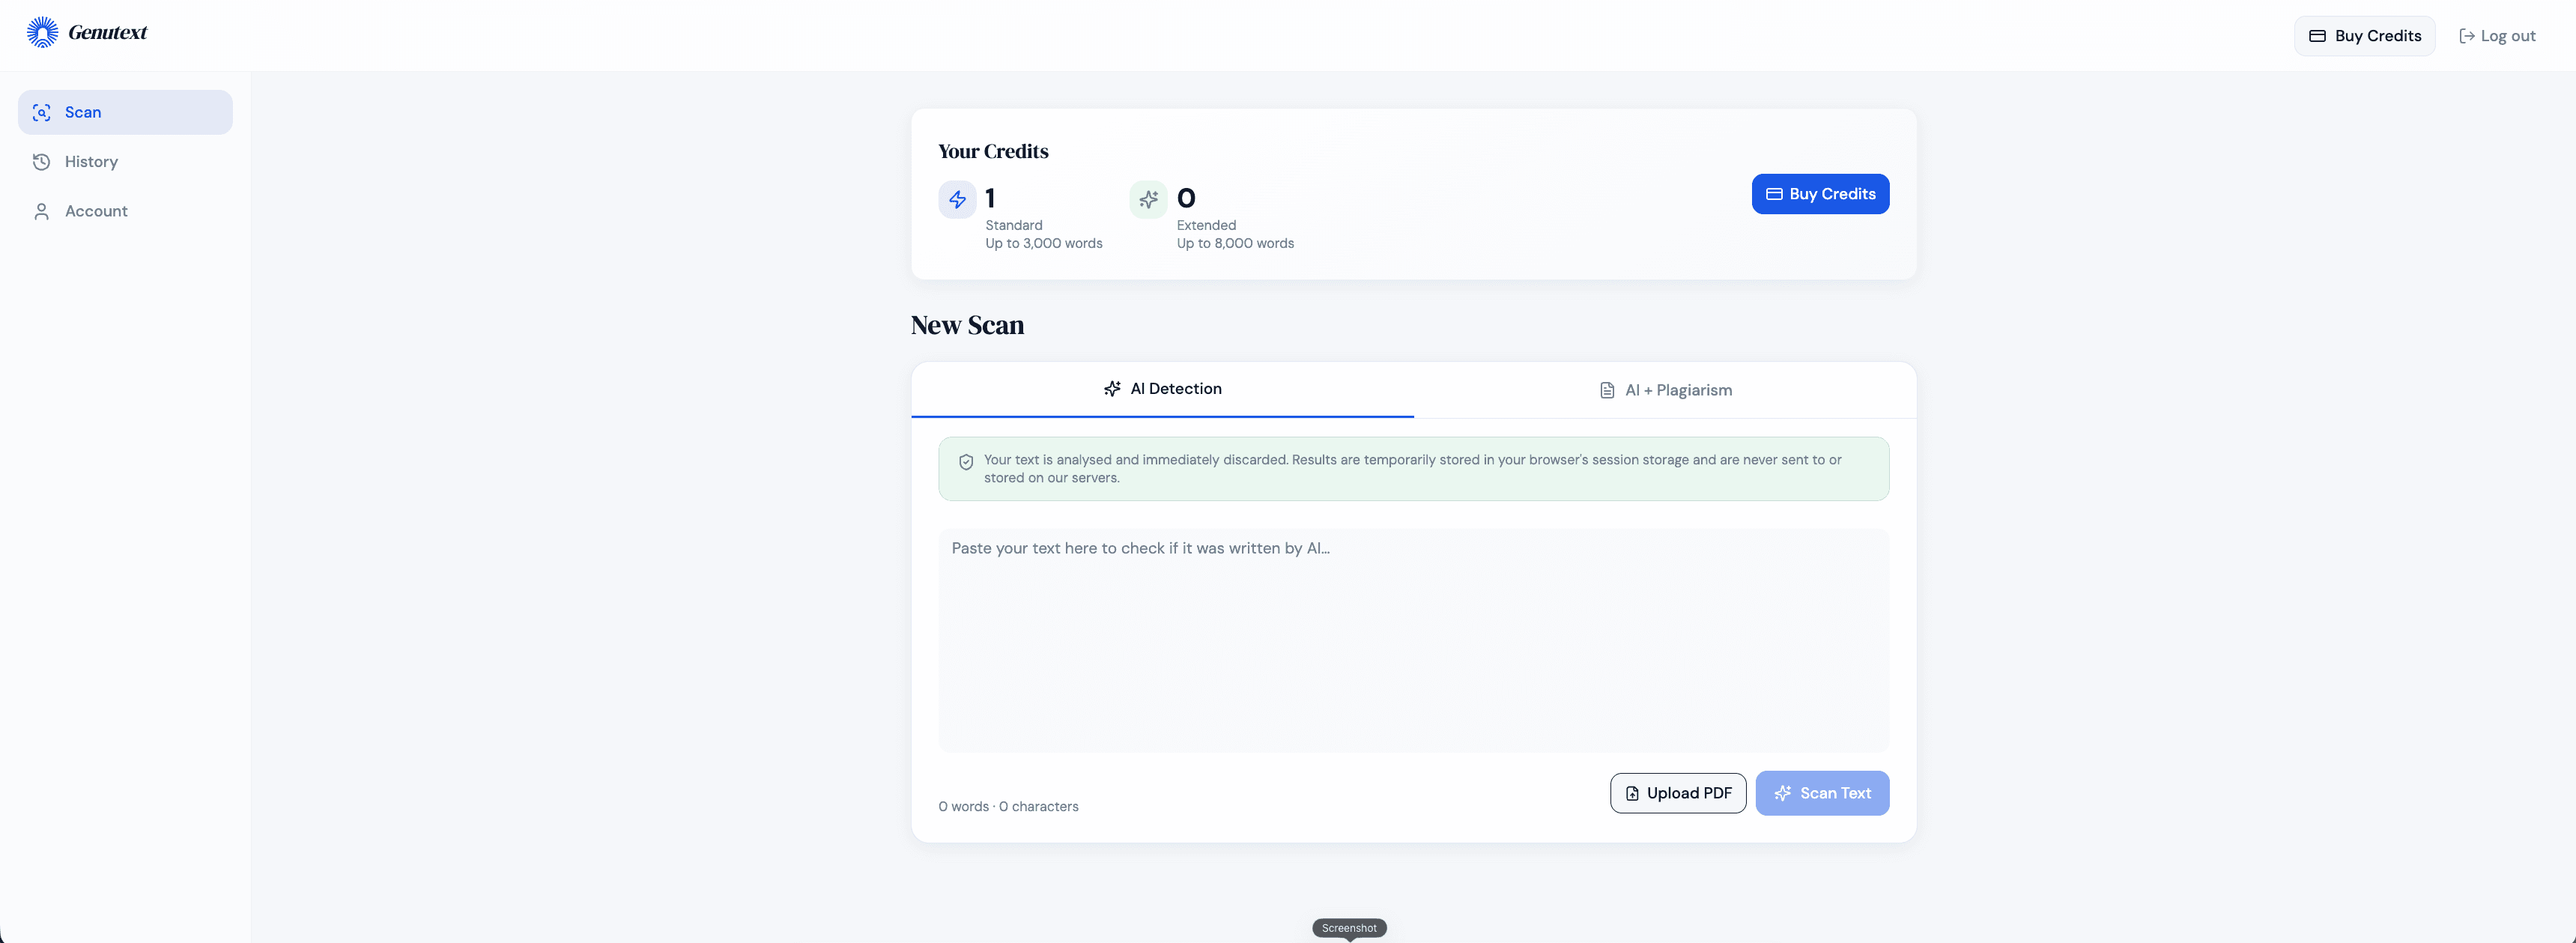Select the AI Detection tab

point(1163,389)
